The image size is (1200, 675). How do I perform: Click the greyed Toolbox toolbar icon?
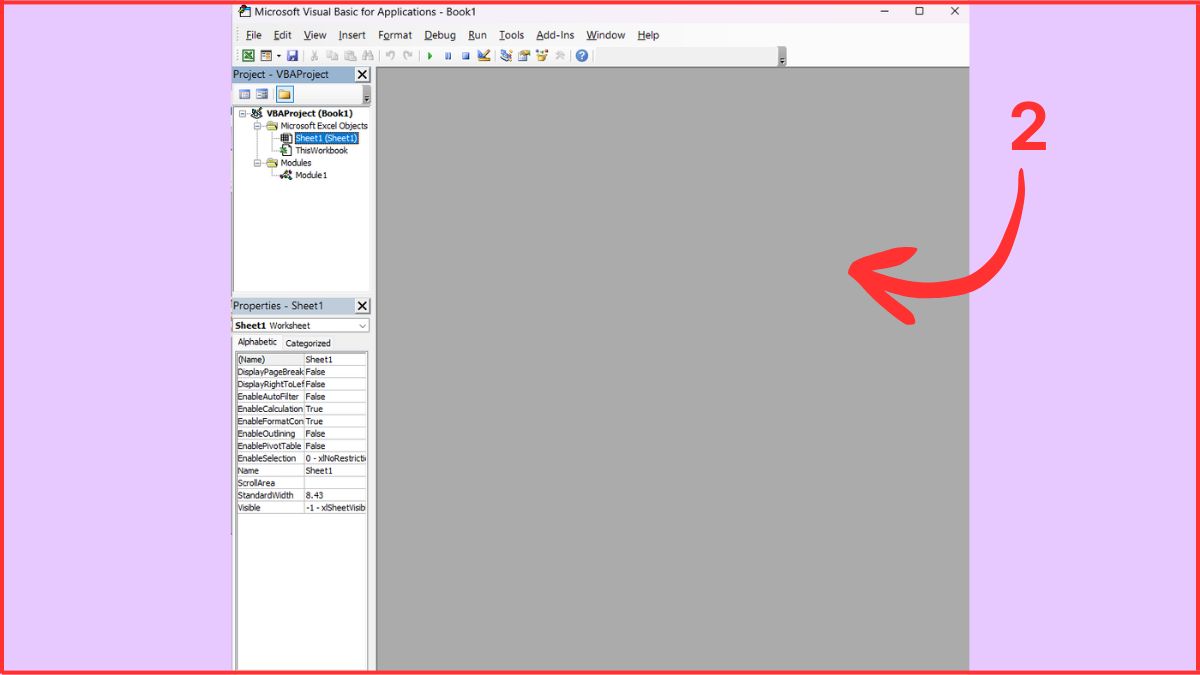pyautogui.click(x=560, y=56)
